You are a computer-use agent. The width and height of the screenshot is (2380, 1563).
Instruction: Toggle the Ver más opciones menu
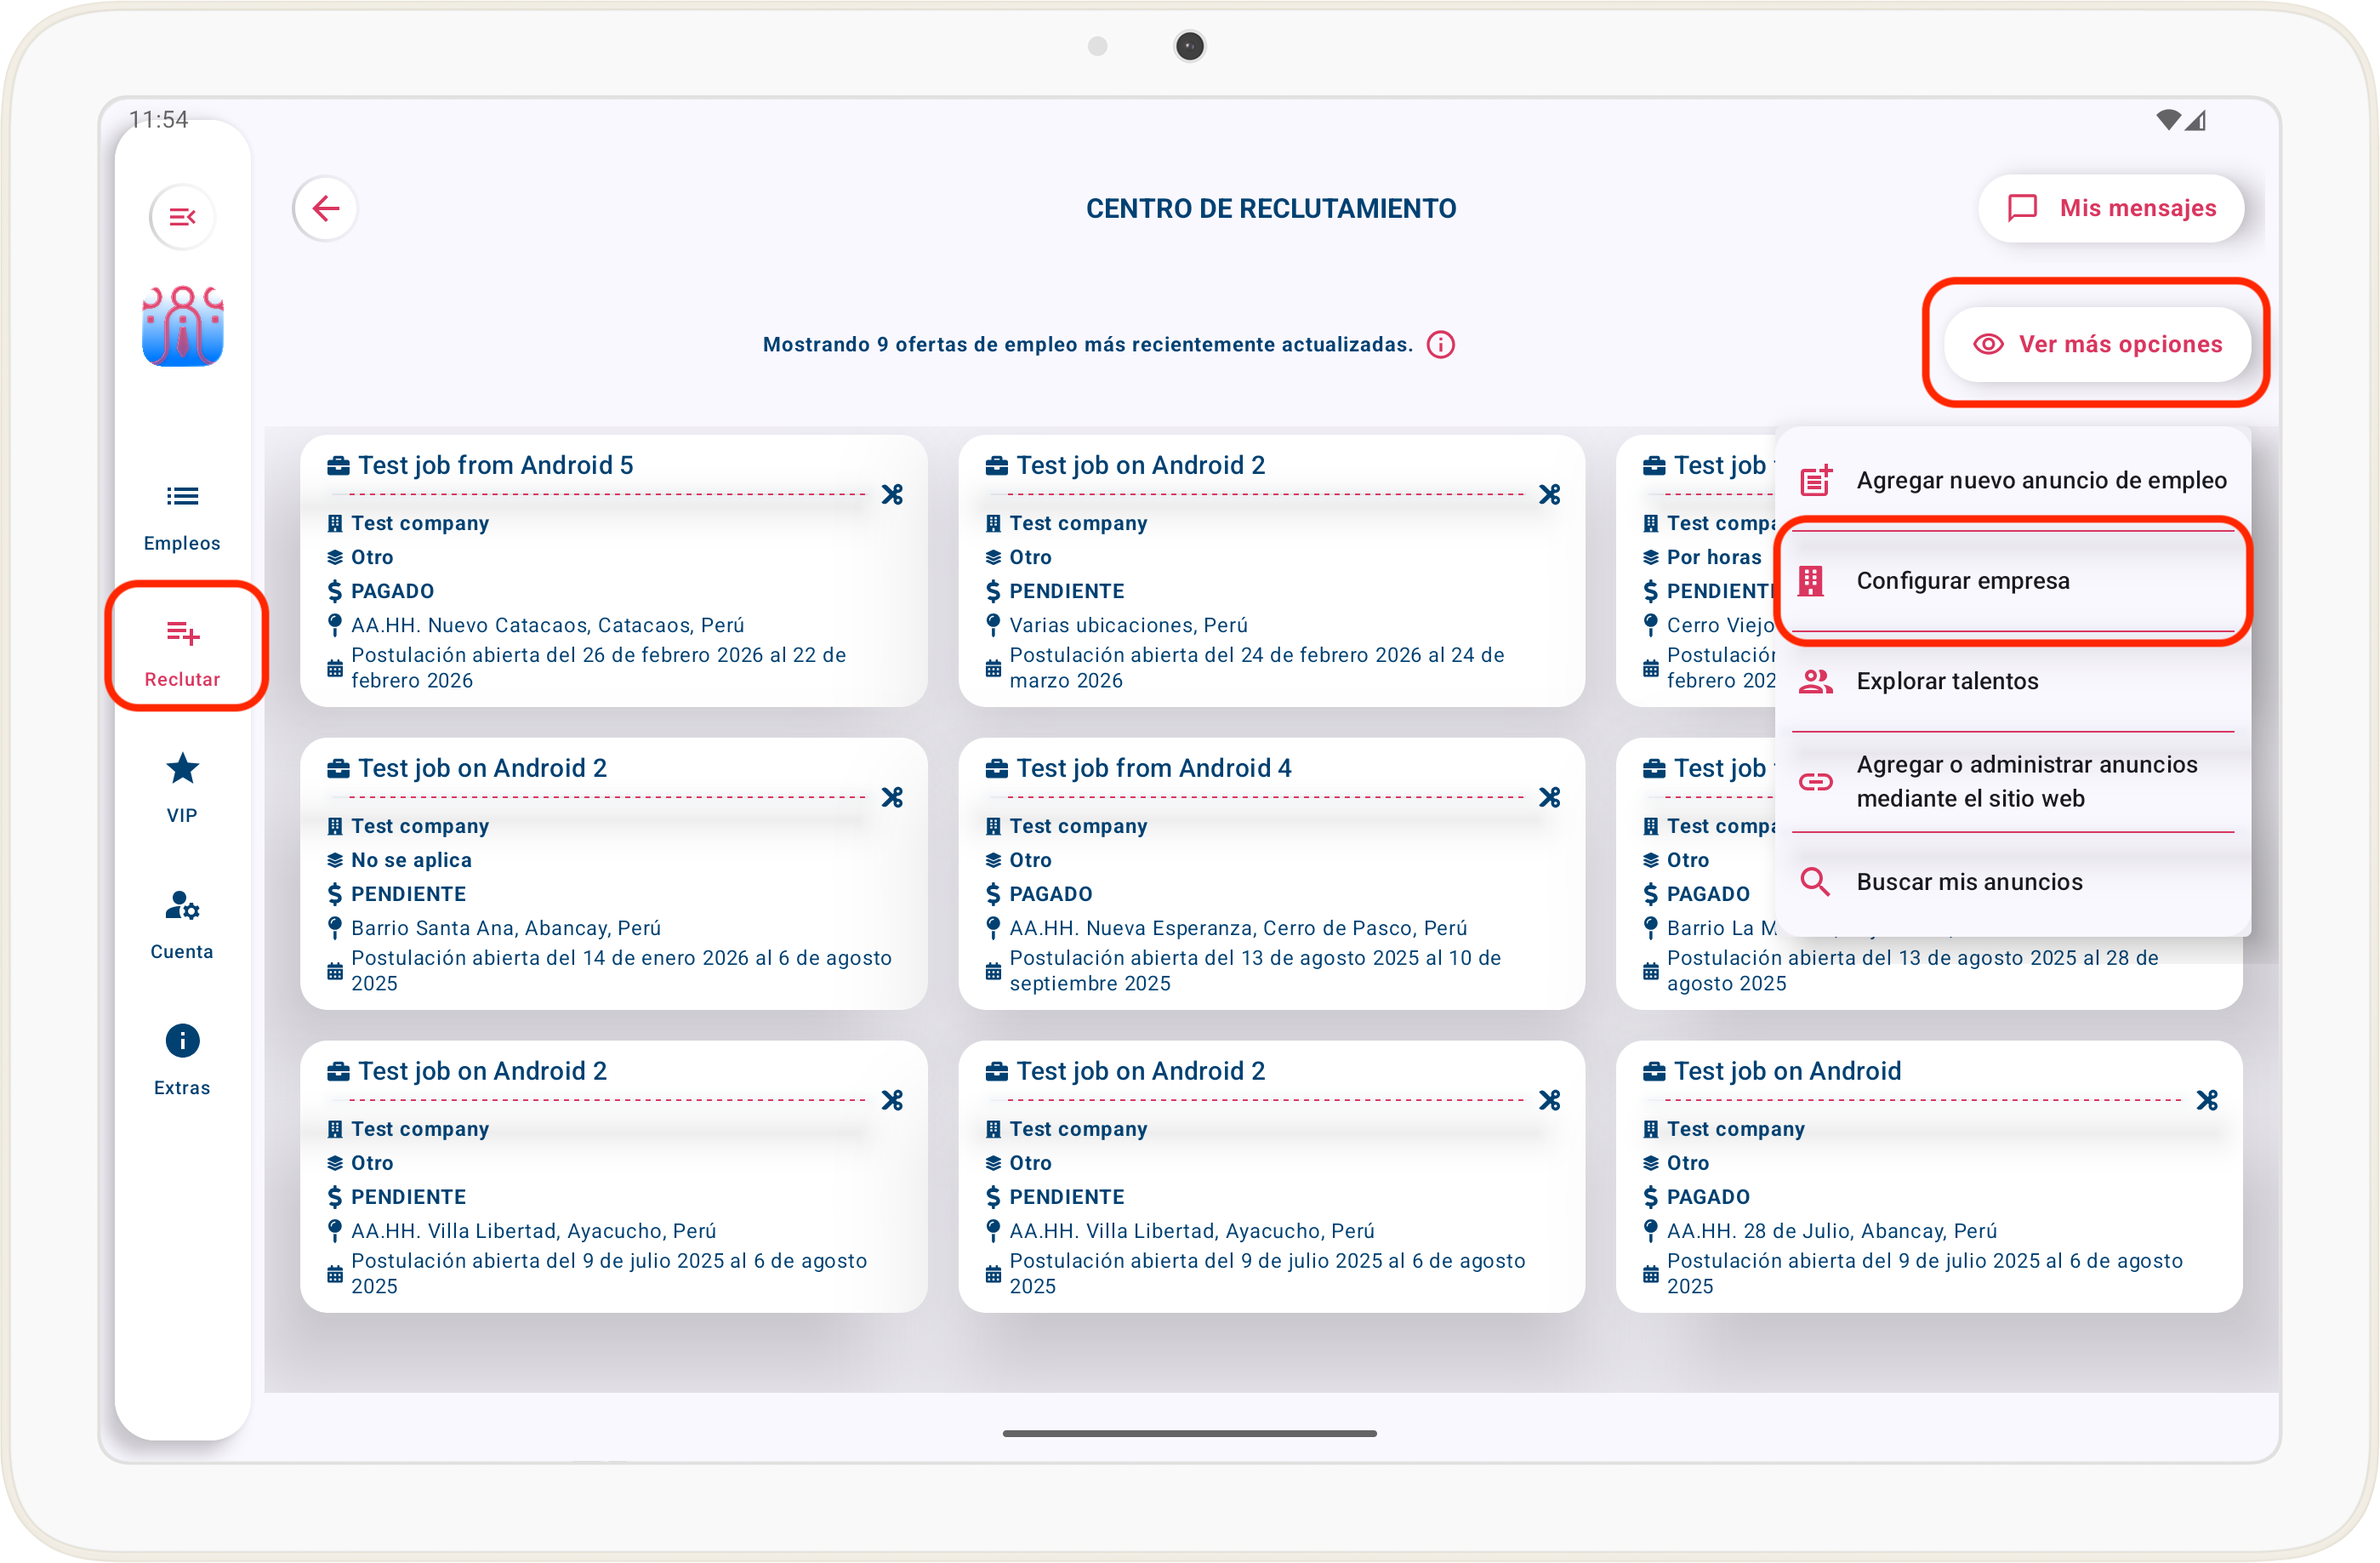pos(2097,344)
